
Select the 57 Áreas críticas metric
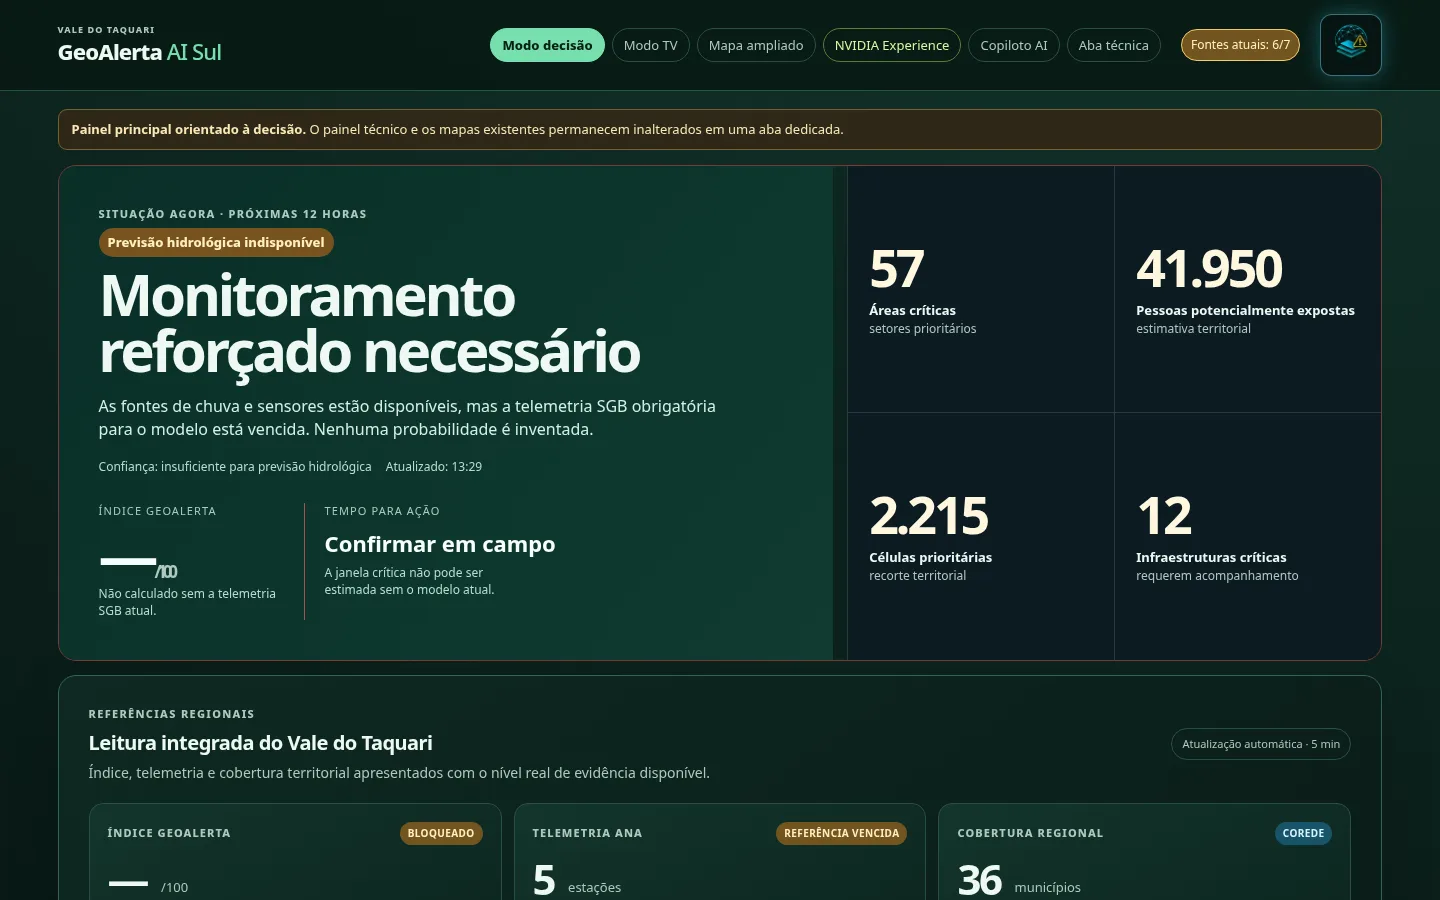pos(981,289)
